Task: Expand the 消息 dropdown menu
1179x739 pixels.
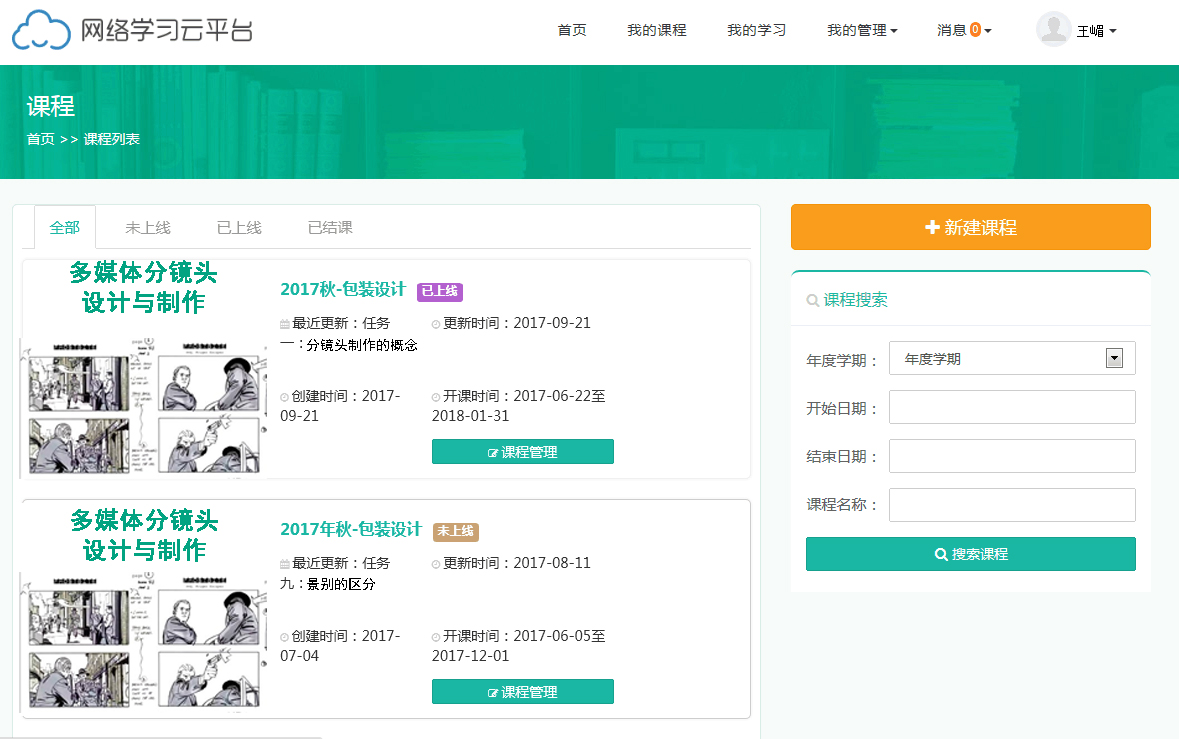Action: (963, 30)
